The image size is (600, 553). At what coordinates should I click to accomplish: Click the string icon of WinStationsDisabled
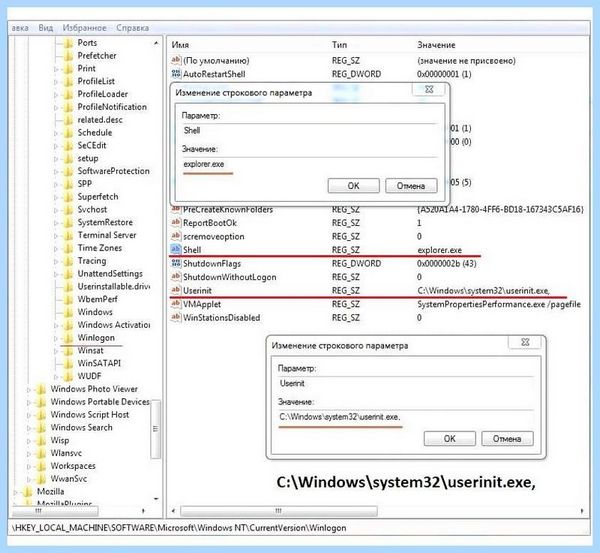tap(176, 317)
